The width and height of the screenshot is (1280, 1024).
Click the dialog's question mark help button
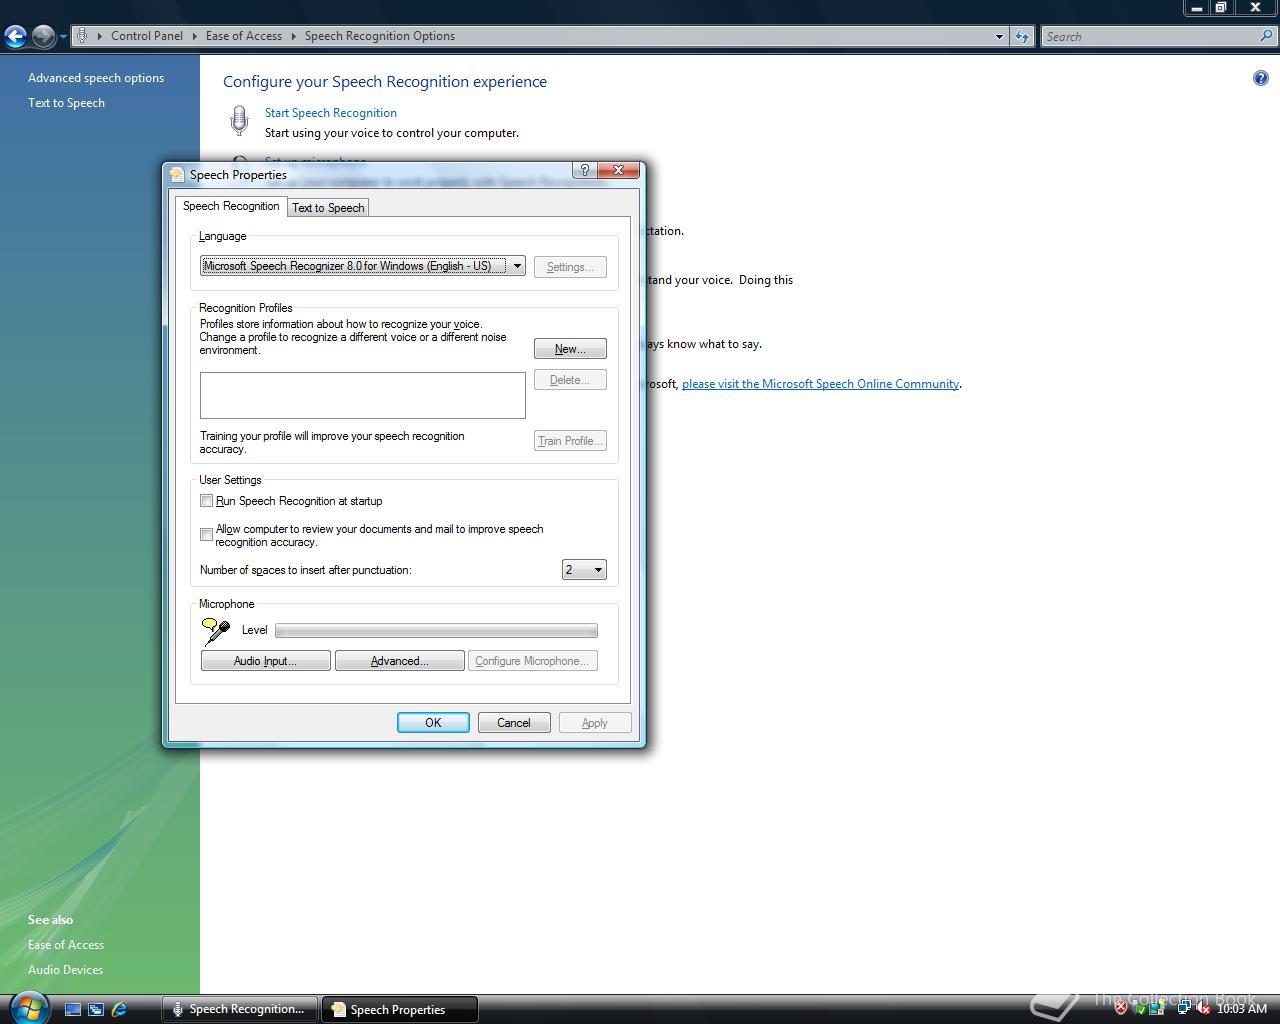pyautogui.click(x=585, y=170)
